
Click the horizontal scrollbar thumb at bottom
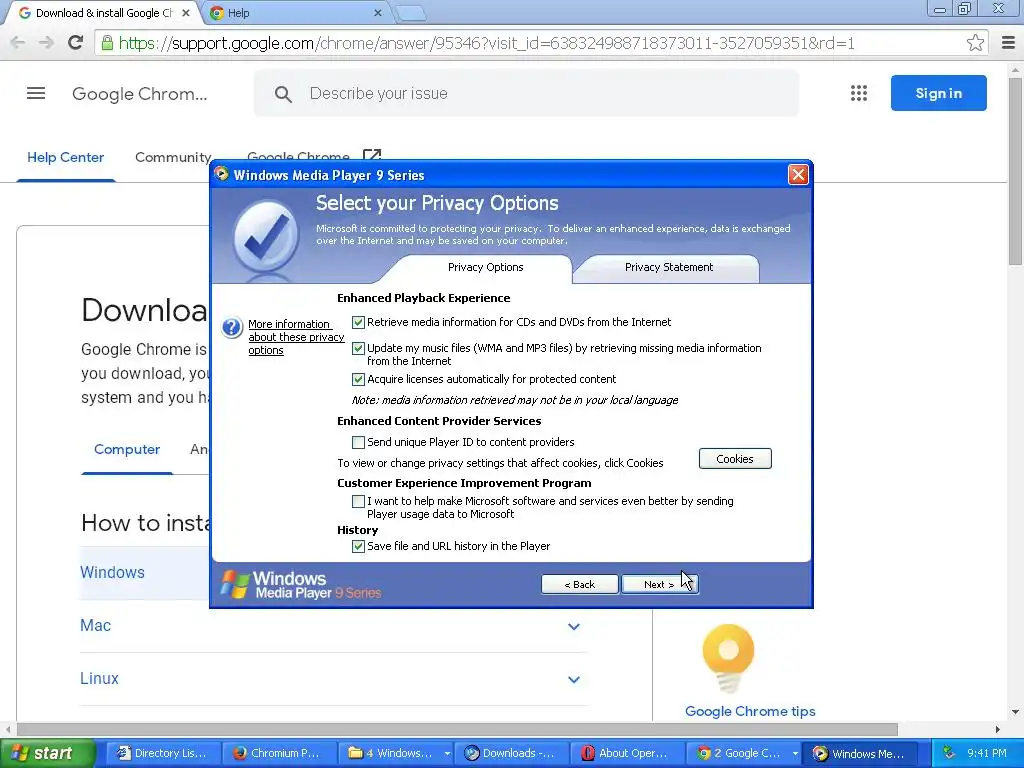click(x=457, y=729)
